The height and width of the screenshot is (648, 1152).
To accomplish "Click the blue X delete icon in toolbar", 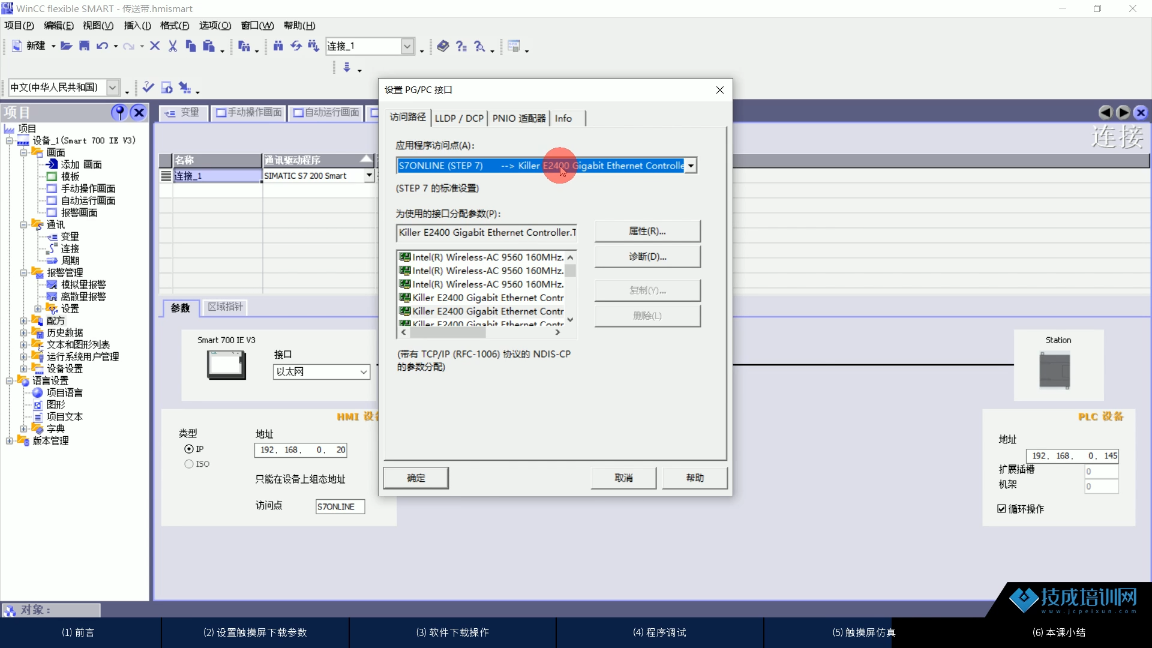I will tap(155, 46).
